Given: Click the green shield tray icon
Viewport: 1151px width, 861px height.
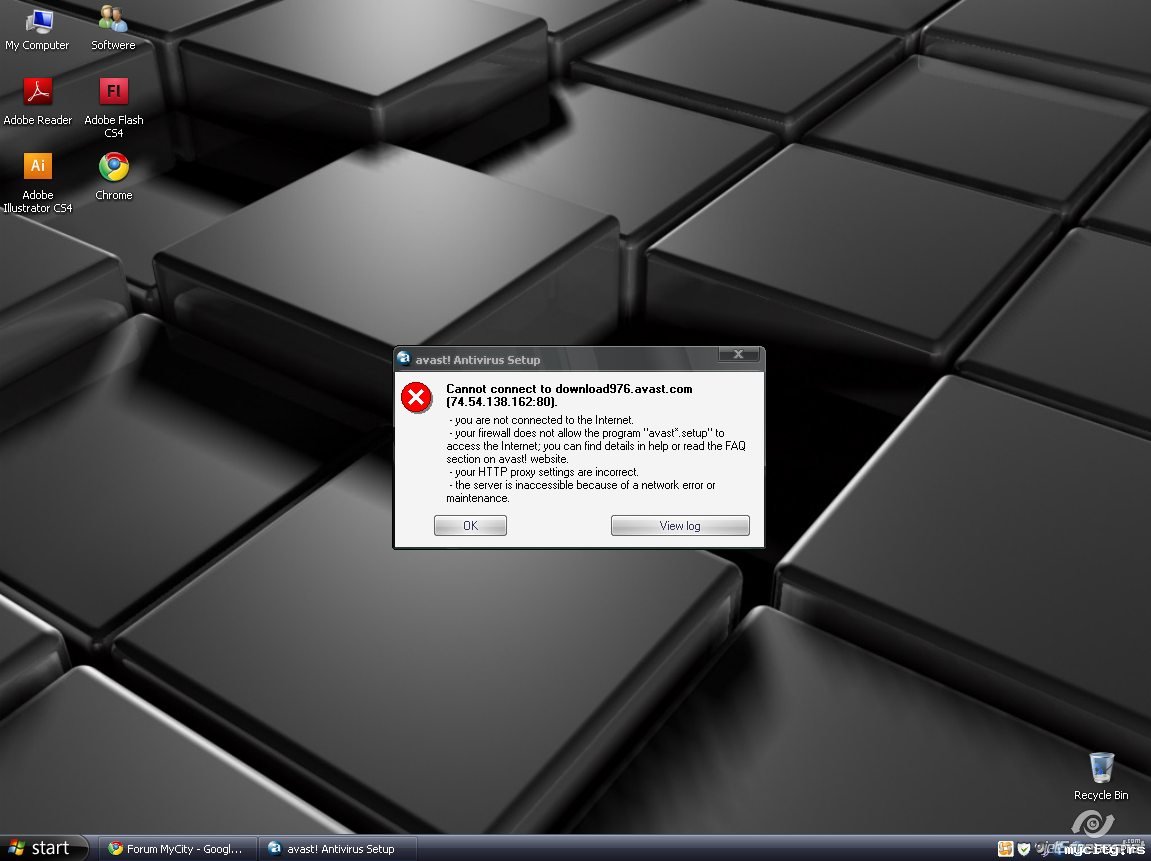Looking at the screenshot, I should [x=1023, y=849].
